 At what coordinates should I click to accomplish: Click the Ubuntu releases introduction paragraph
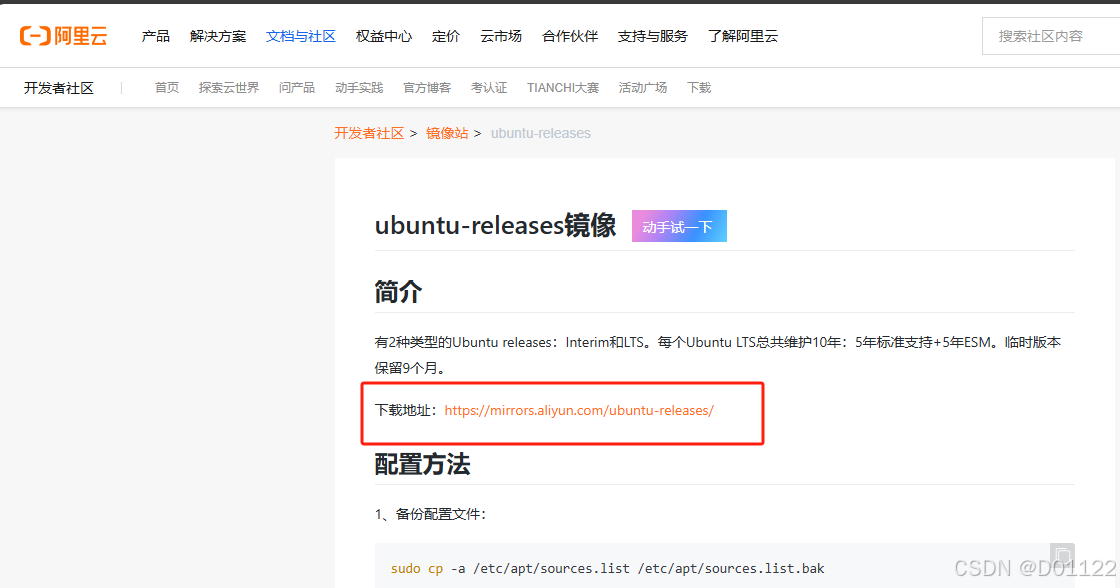tap(718, 355)
